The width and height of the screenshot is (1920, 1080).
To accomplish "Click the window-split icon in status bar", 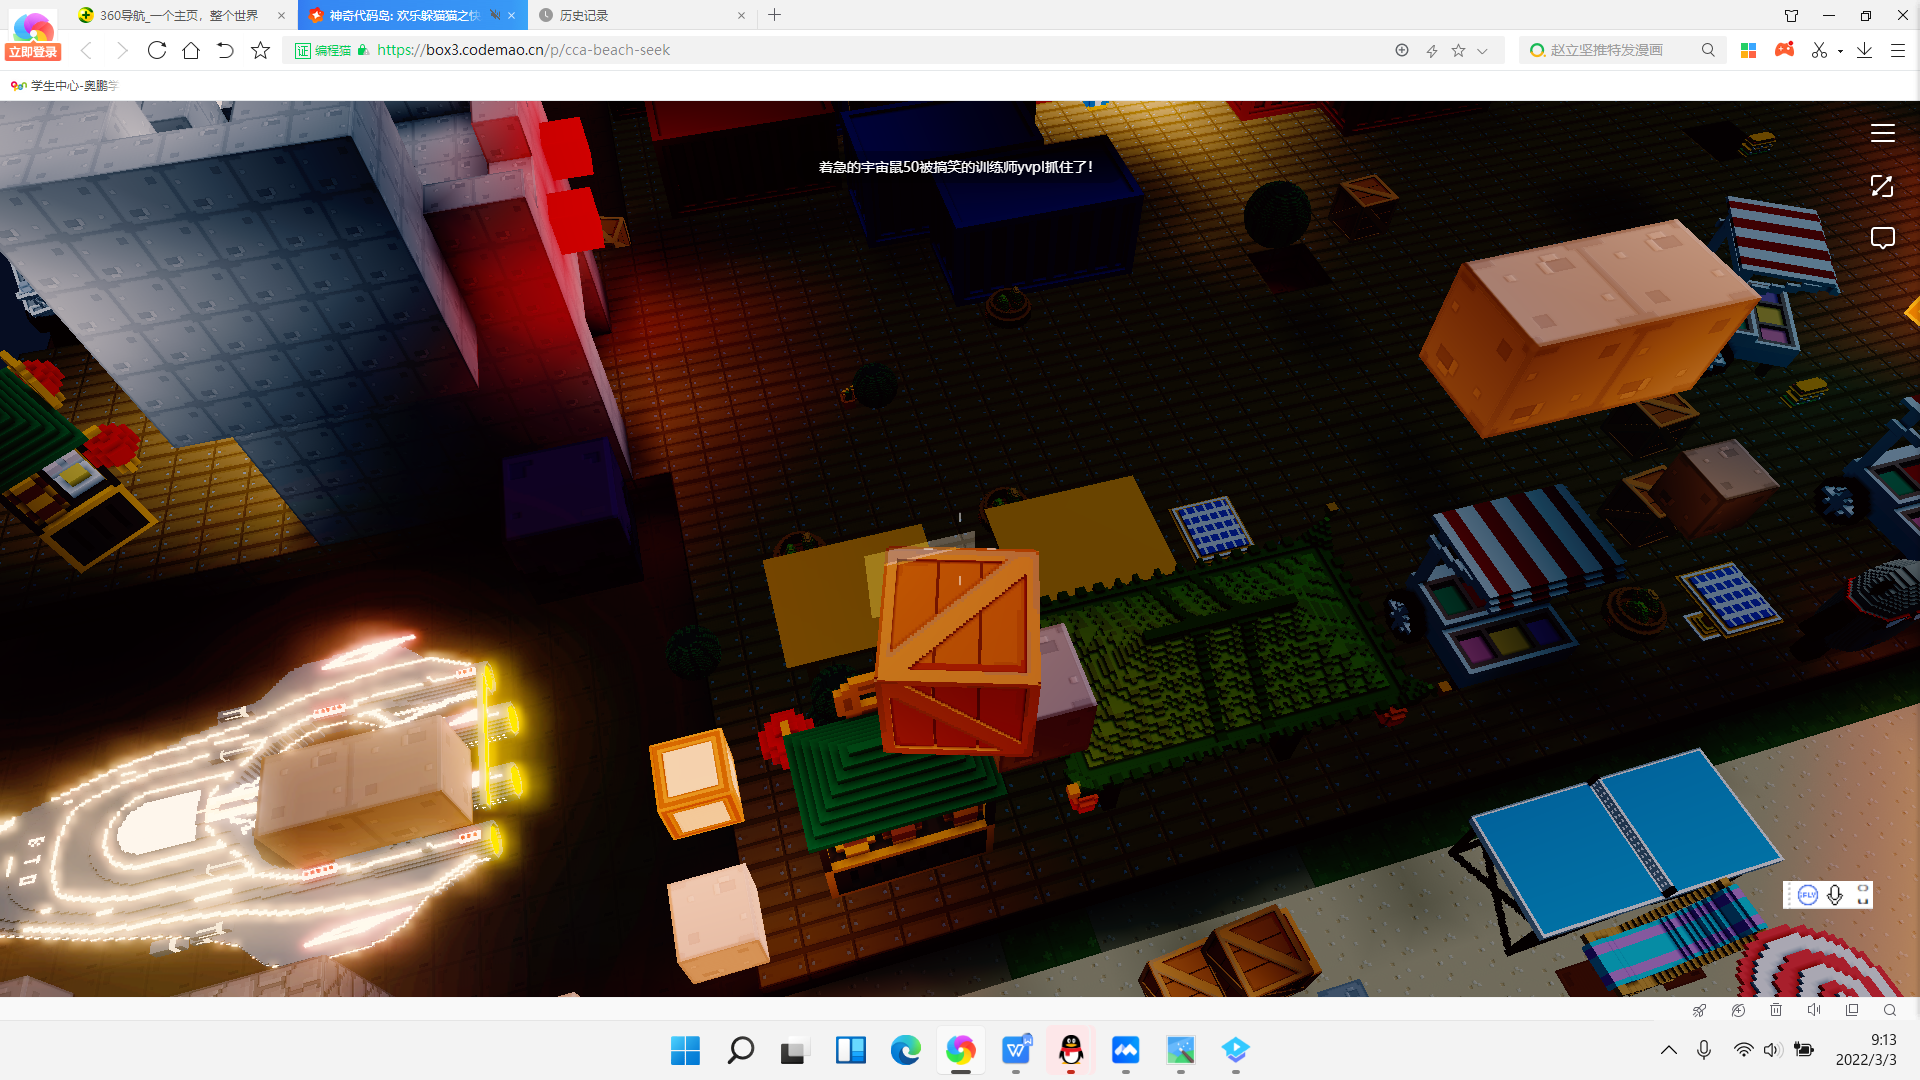I will tap(1852, 1010).
